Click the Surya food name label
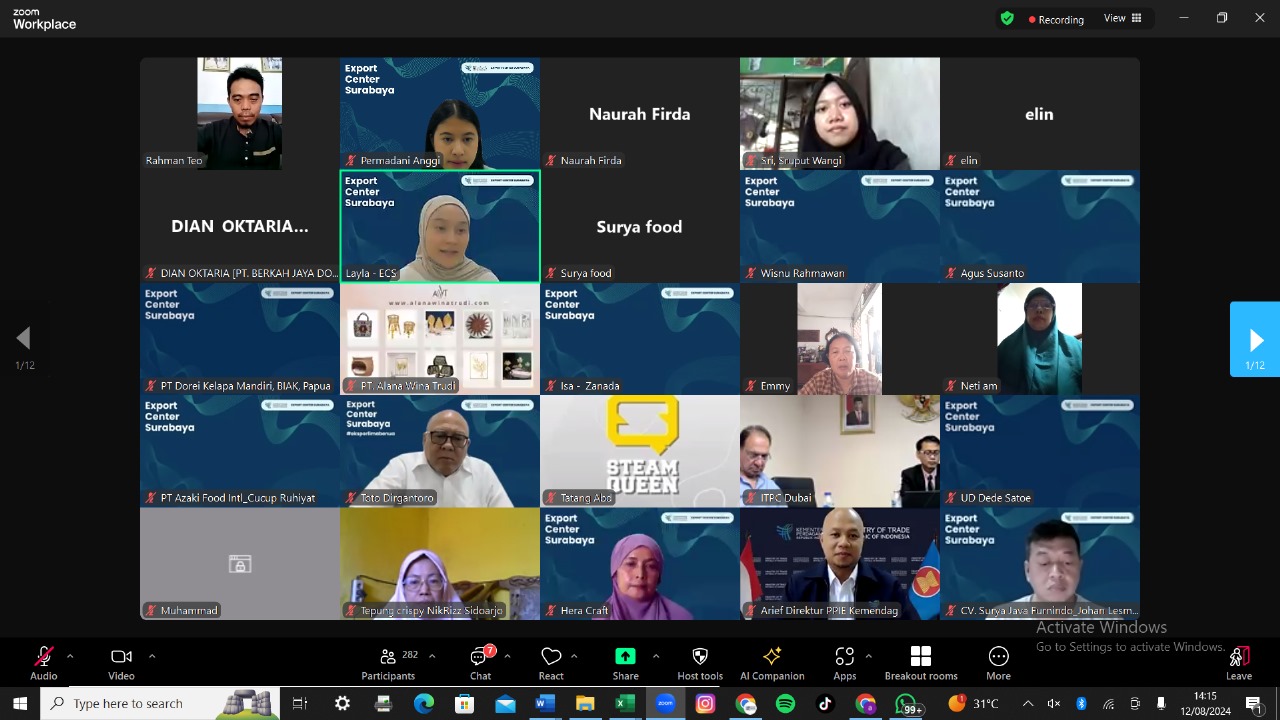Viewport: 1280px width, 720px height. (x=586, y=273)
